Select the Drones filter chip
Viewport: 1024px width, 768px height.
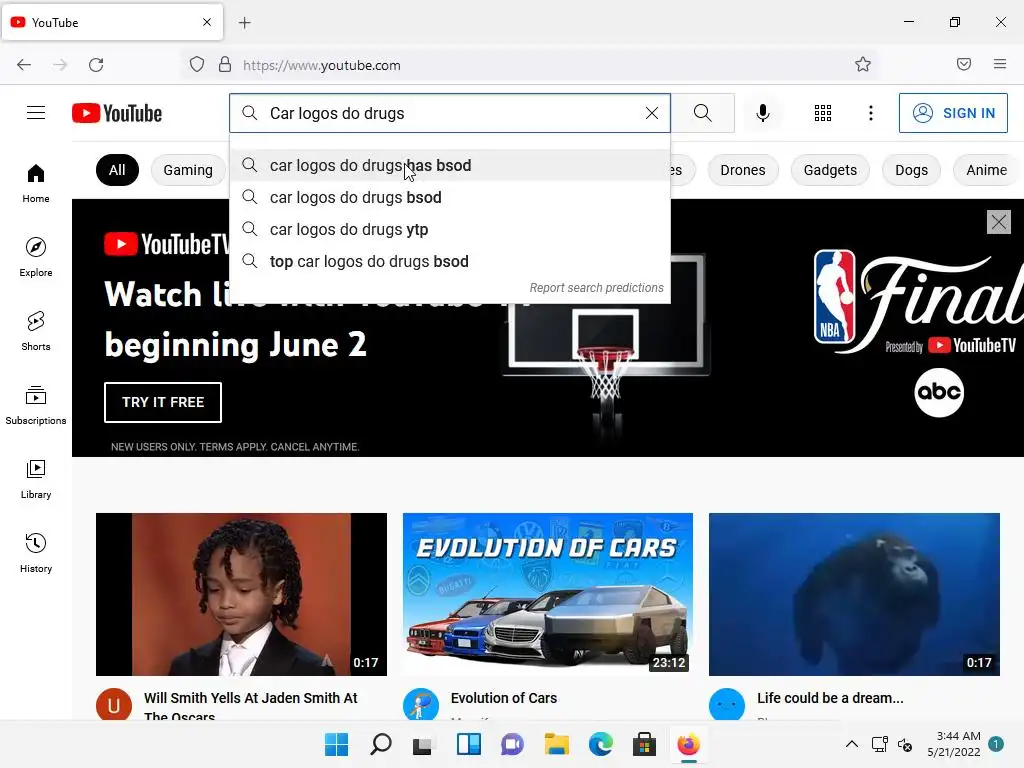(x=743, y=170)
